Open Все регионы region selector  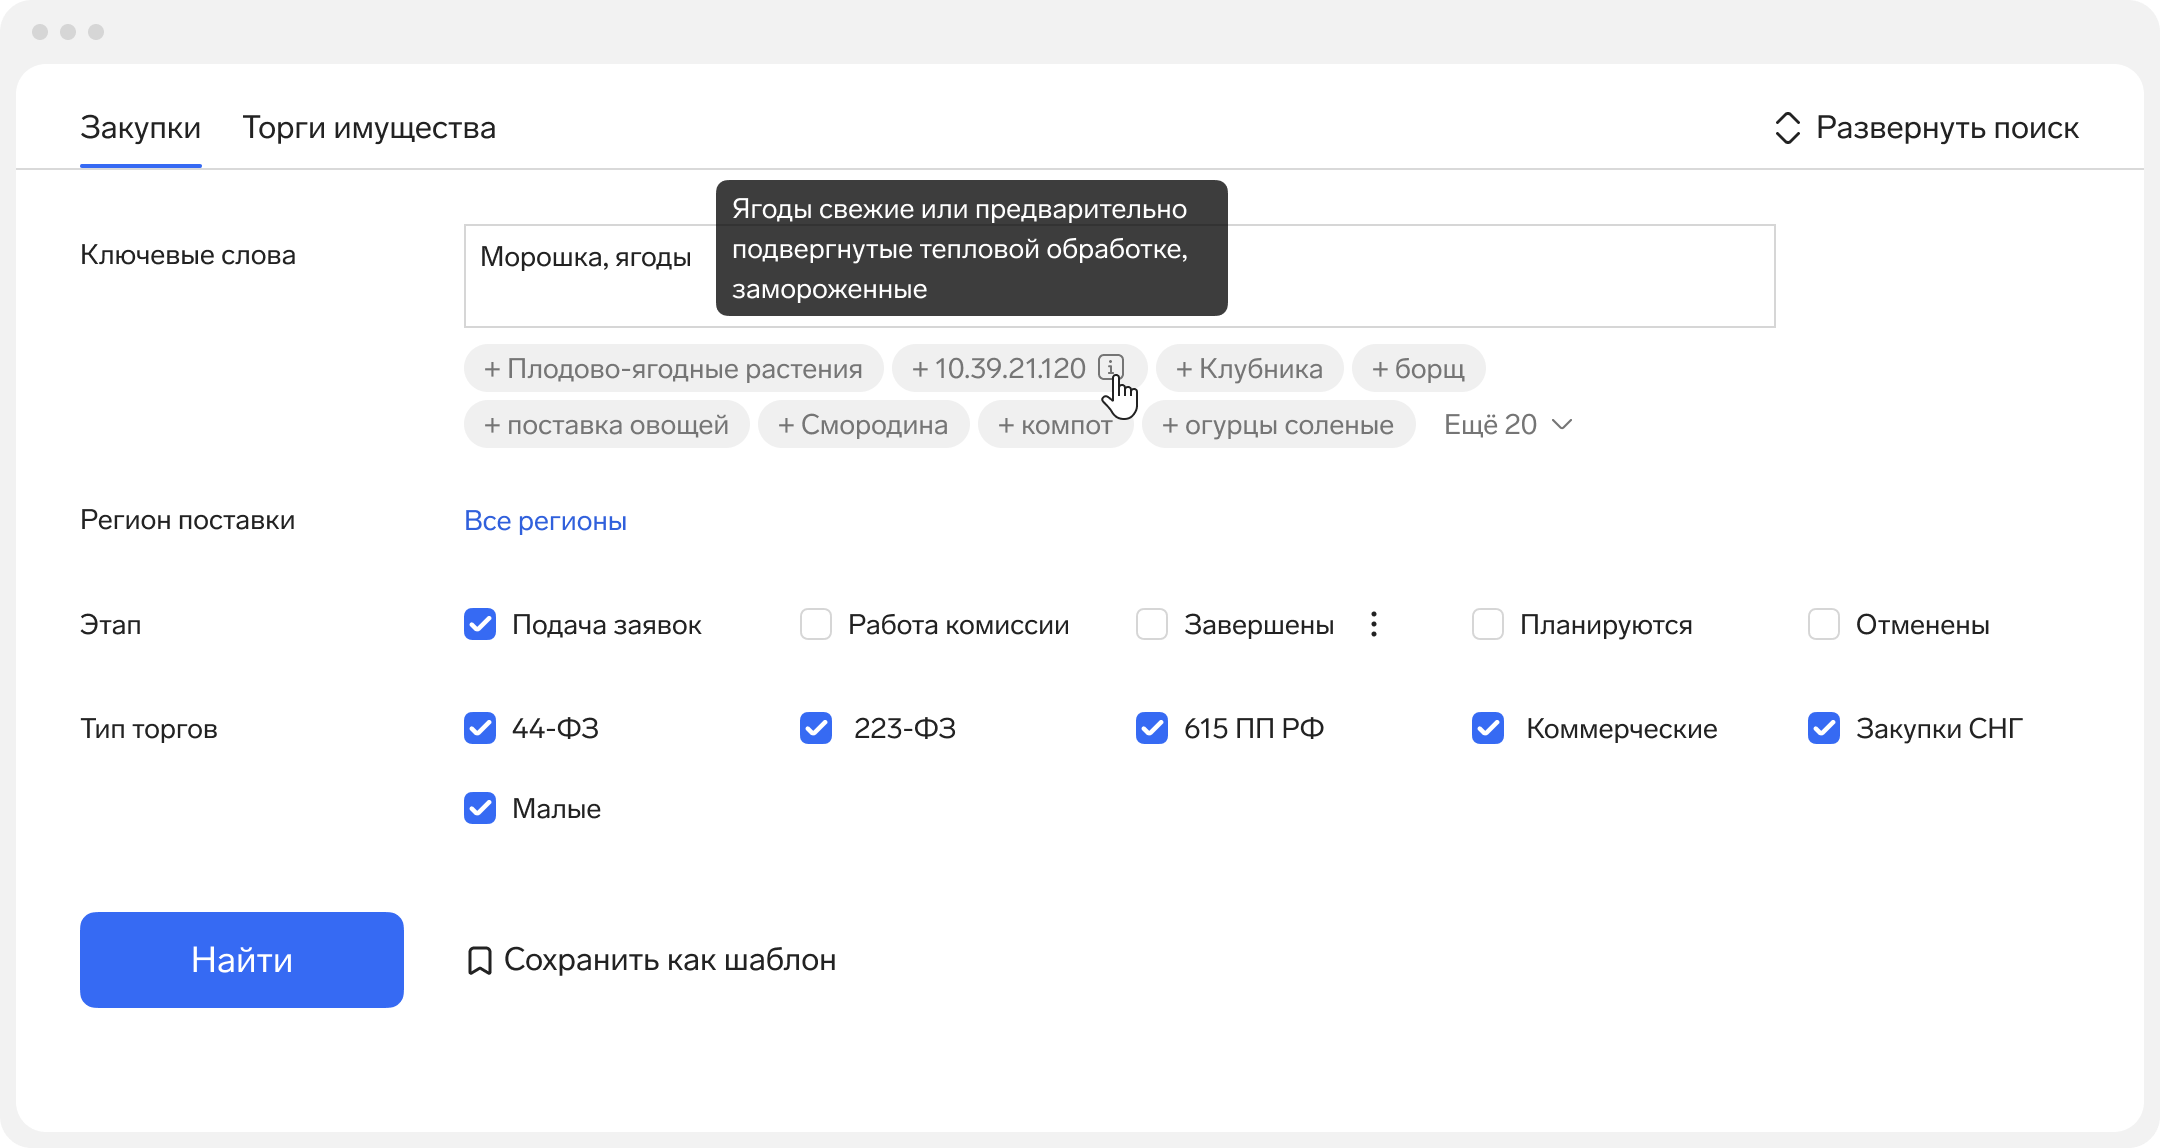pos(545,521)
